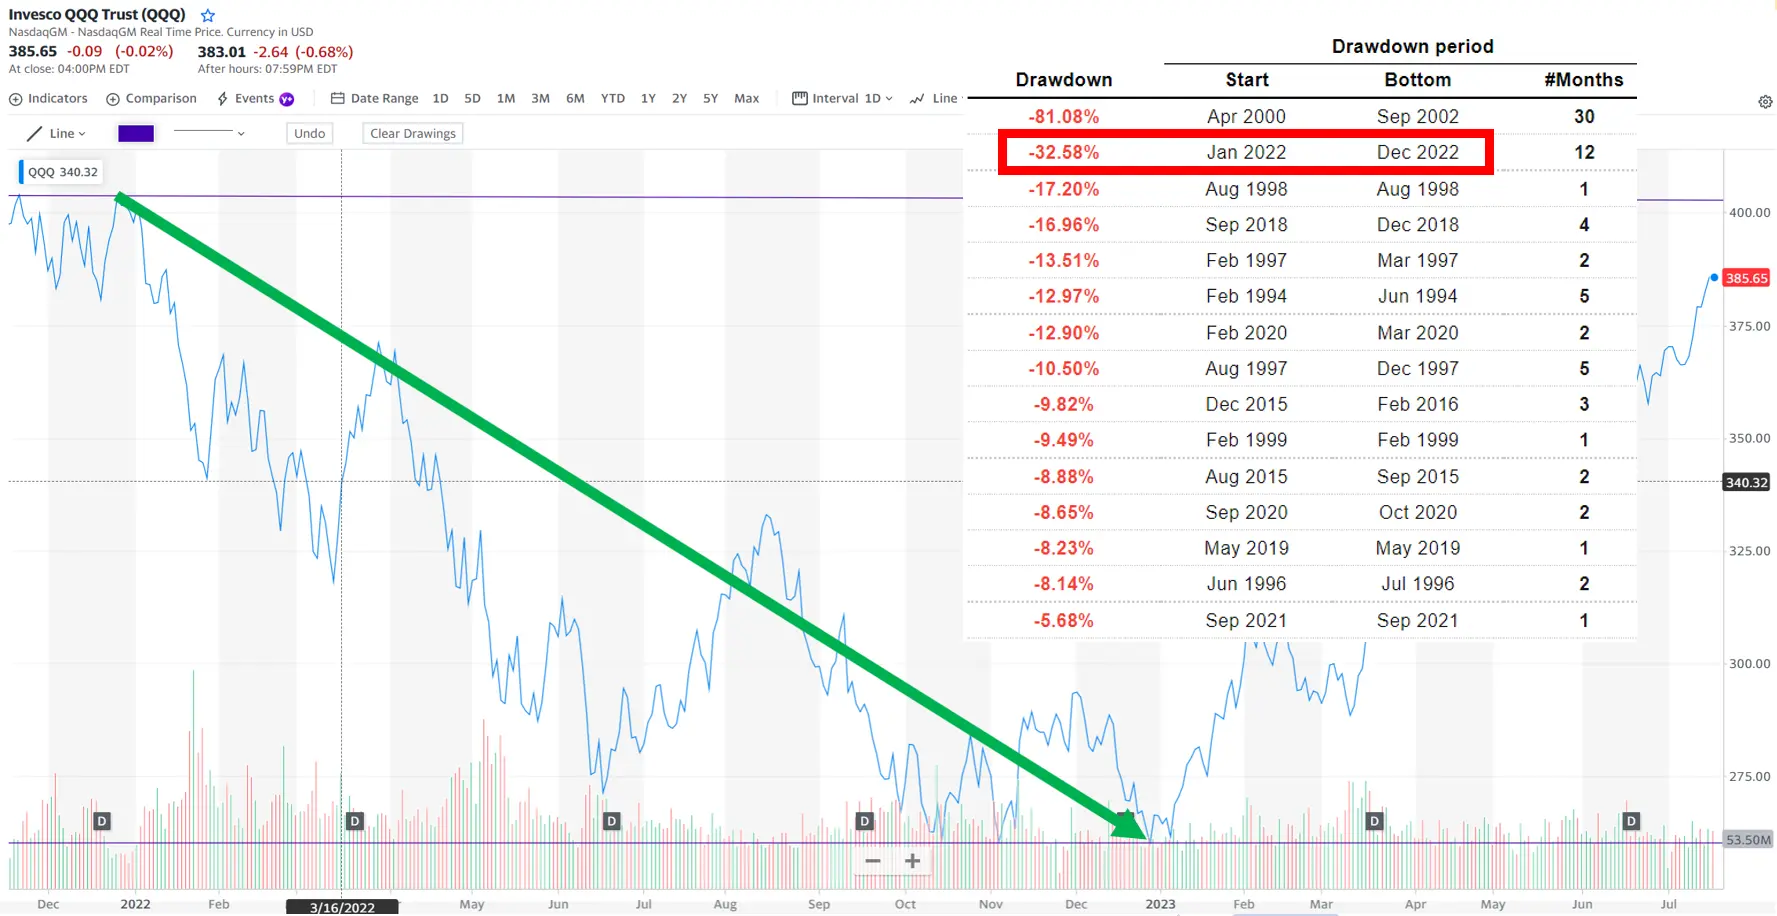The width and height of the screenshot is (1777, 916).
Task: Click the Clear Drawings button
Action: pyautogui.click(x=413, y=133)
